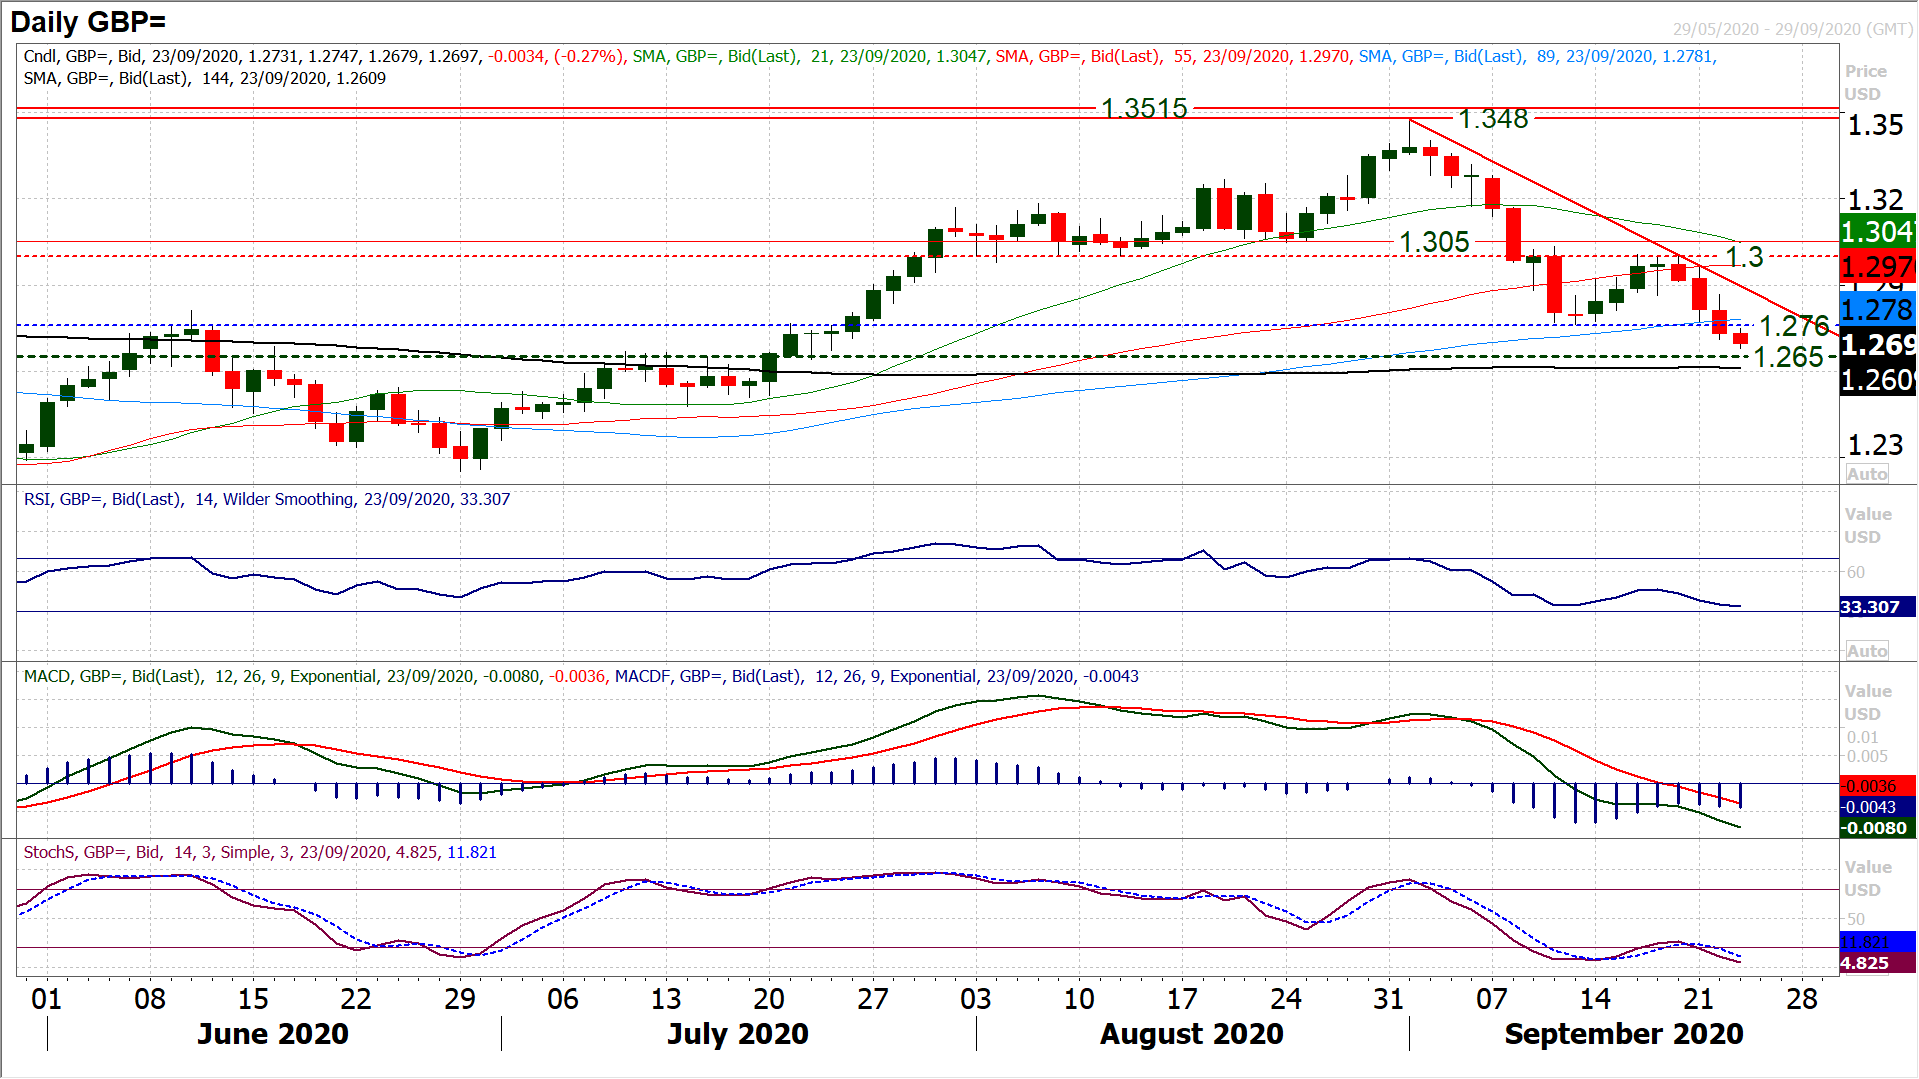Select the green 1.304 SMA price tag
The height and width of the screenshot is (1079, 1919).
tap(1876, 231)
